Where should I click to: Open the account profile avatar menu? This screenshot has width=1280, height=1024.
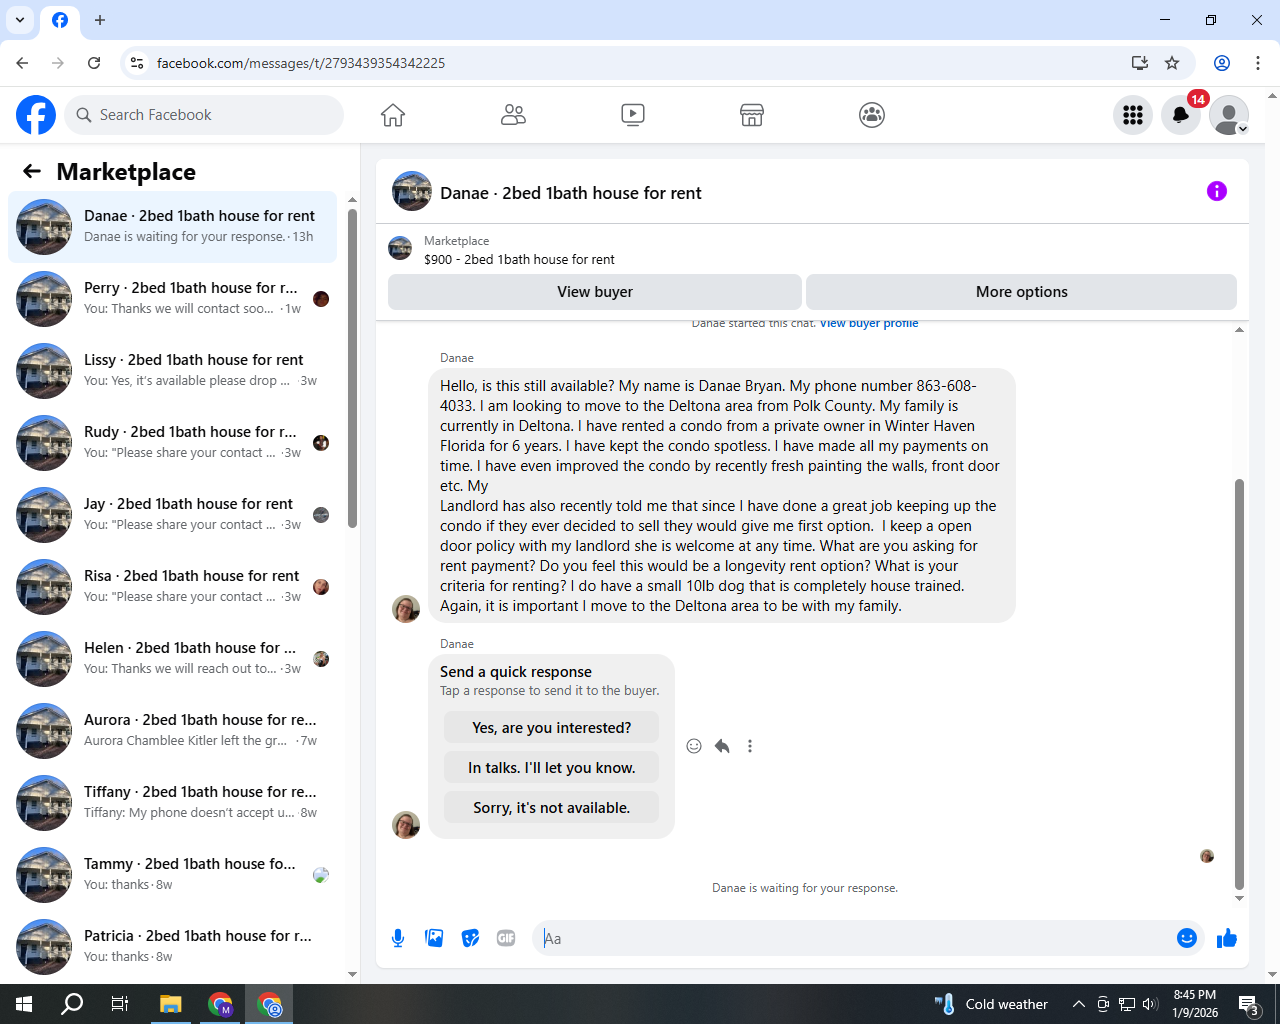[x=1229, y=115]
